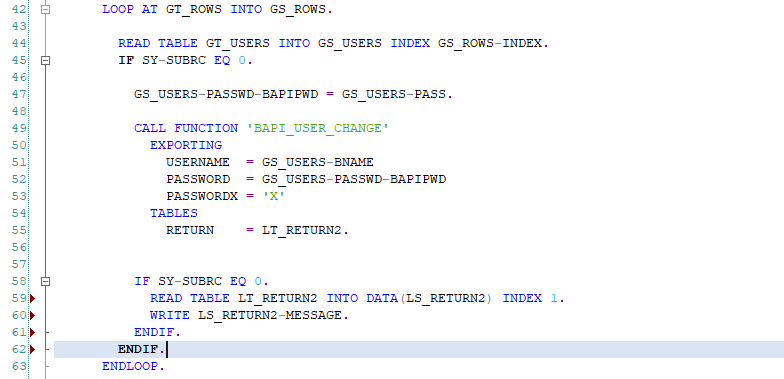The width and height of the screenshot is (784, 379).
Task: Click GS_ROWS at end of line 42
Action: click(x=298, y=10)
